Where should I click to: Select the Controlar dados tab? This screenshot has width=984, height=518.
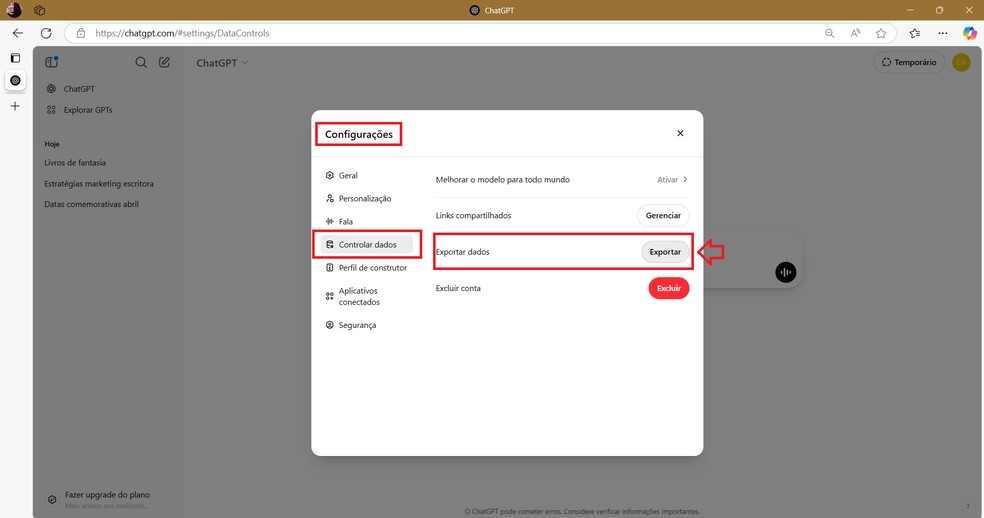[367, 245]
